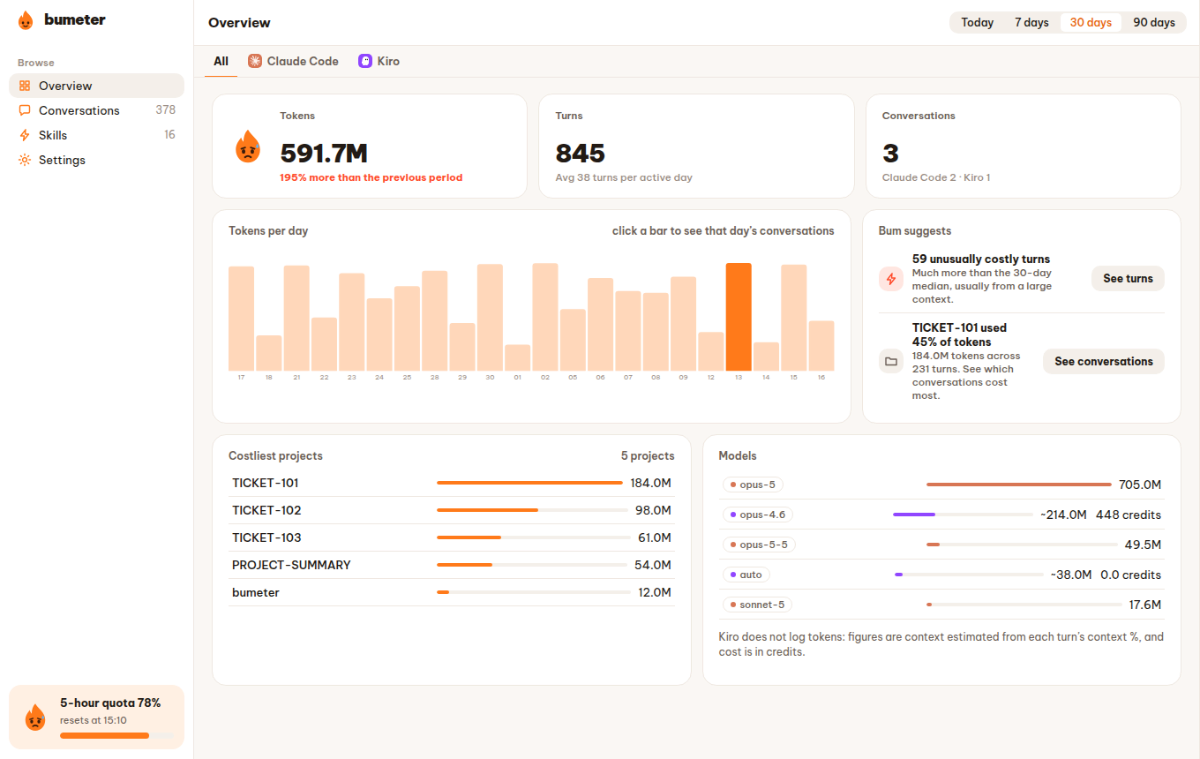The height and width of the screenshot is (759, 1200).
Task: Click the bumeter project row
Action: 451,592
